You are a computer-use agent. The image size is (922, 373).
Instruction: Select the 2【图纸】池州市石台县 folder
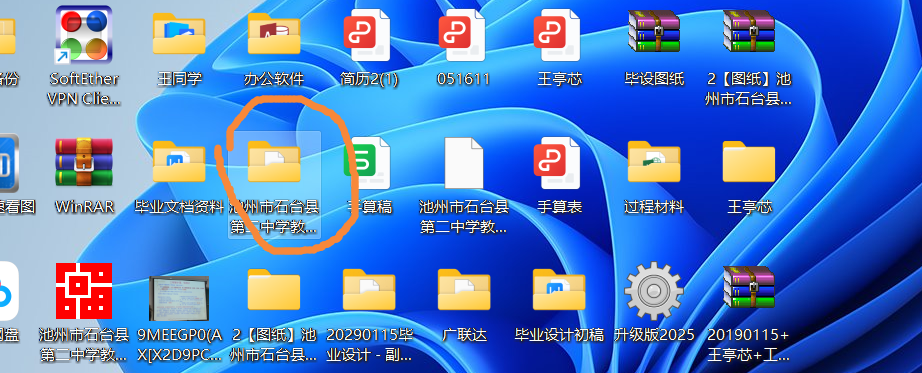[x=274, y=290]
